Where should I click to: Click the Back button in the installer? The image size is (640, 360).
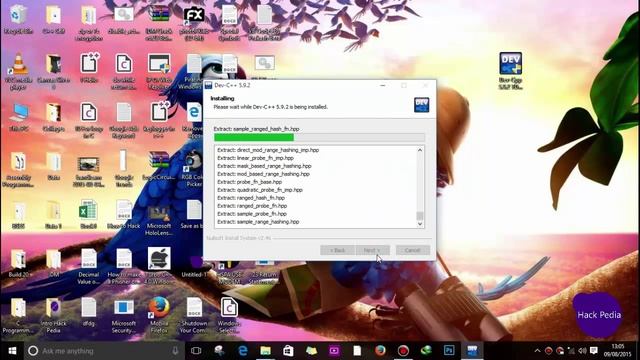tap(337, 250)
